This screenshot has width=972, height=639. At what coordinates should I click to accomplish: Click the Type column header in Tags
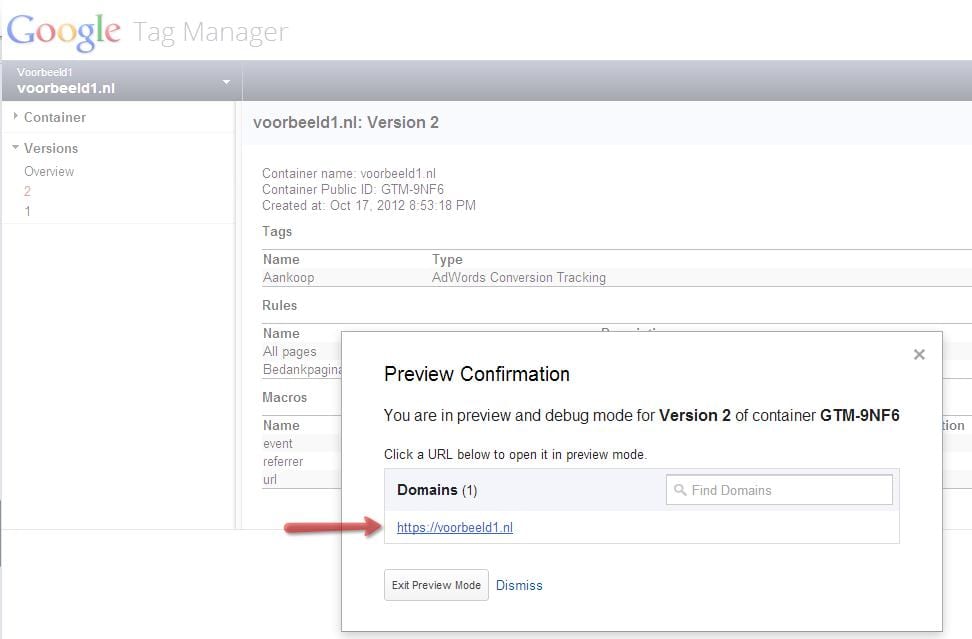447,260
